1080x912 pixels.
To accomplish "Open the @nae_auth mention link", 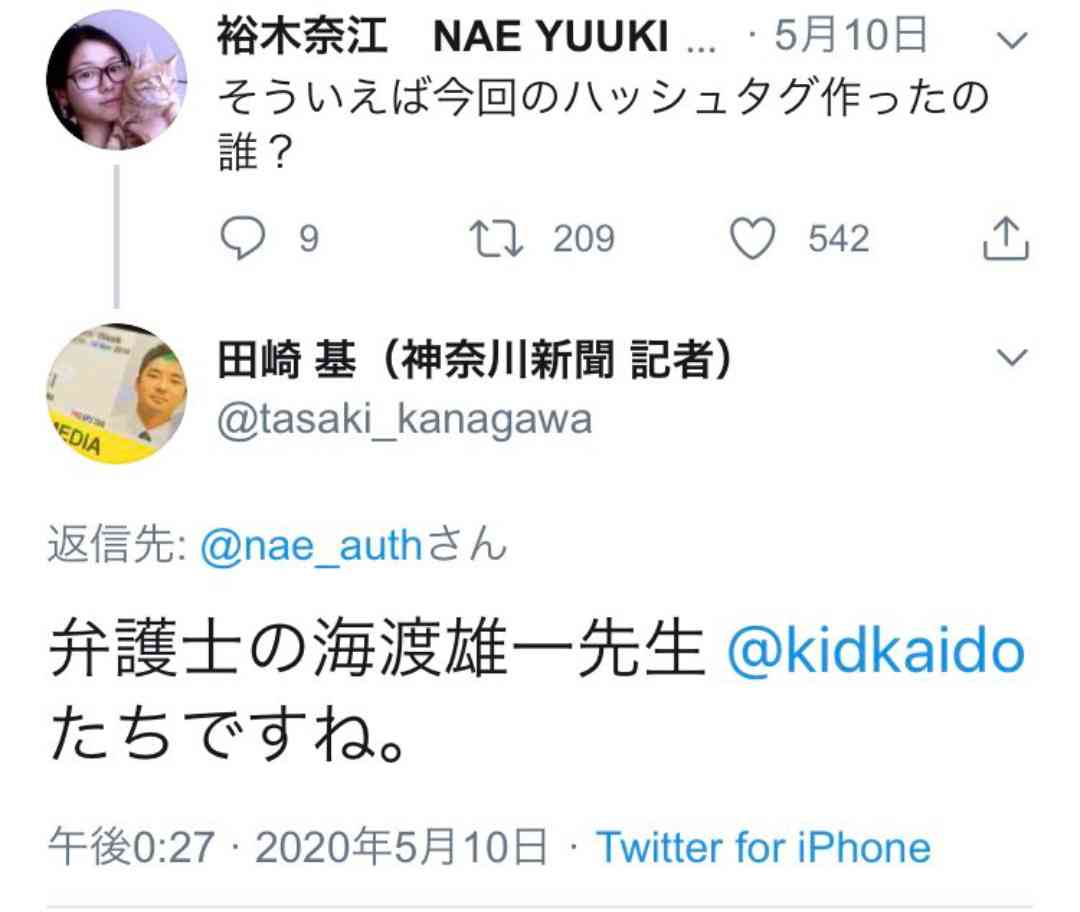I will tap(311, 546).
